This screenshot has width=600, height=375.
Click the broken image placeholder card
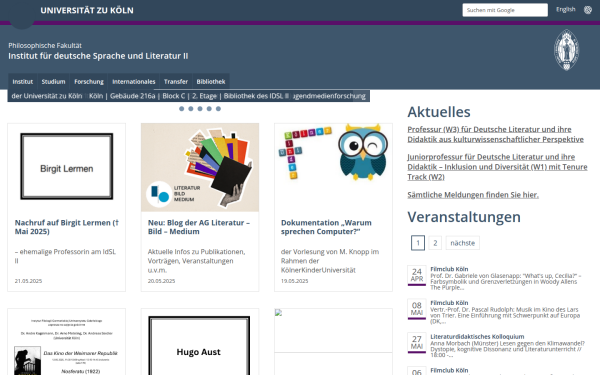pos(333,342)
